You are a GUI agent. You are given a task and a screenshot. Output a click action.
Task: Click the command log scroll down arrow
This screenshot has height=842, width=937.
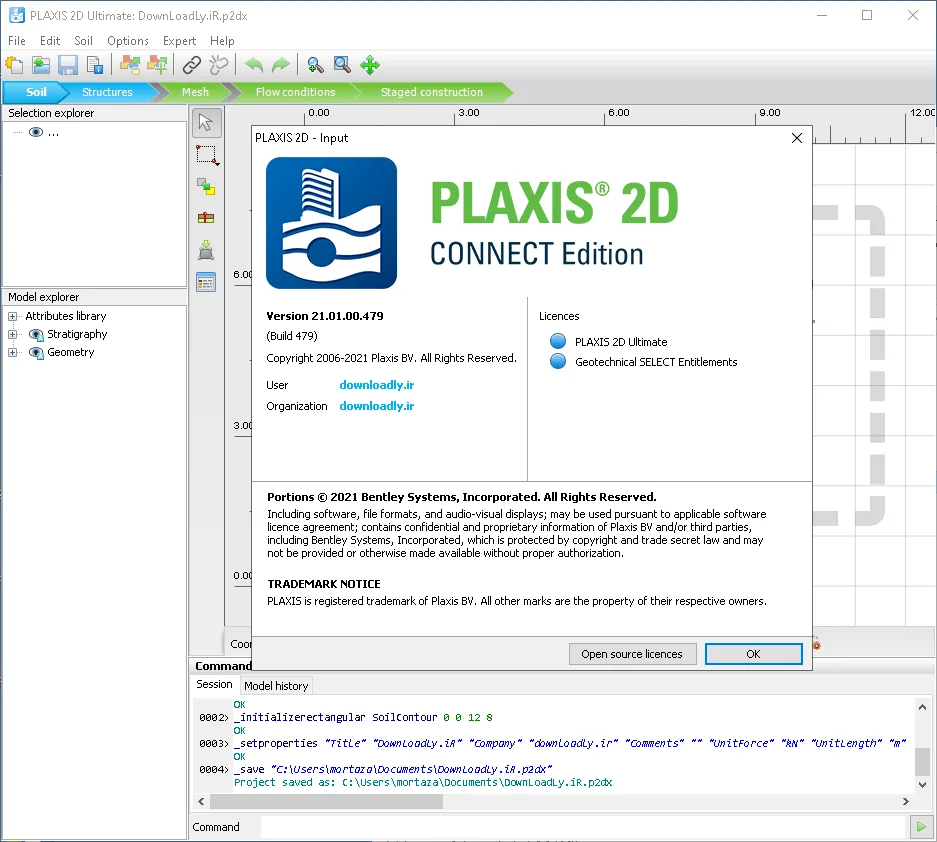coord(923,785)
